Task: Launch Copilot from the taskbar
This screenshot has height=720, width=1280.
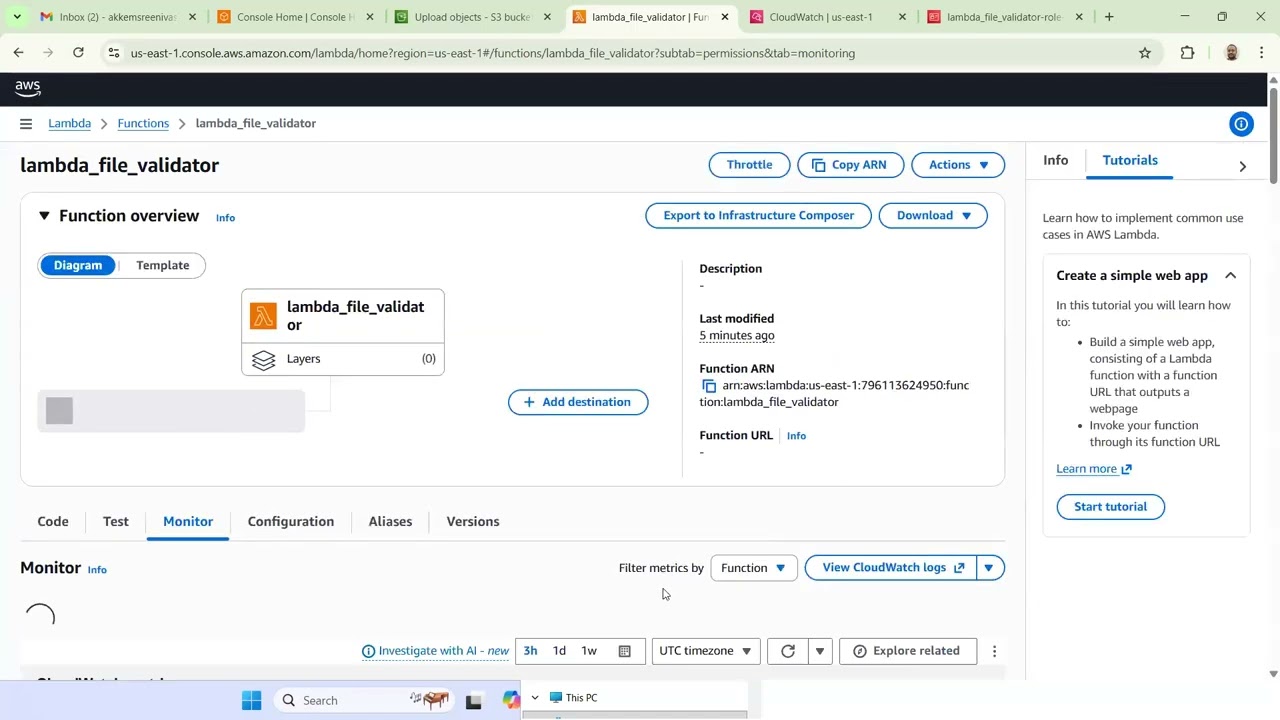Action: coord(511,700)
